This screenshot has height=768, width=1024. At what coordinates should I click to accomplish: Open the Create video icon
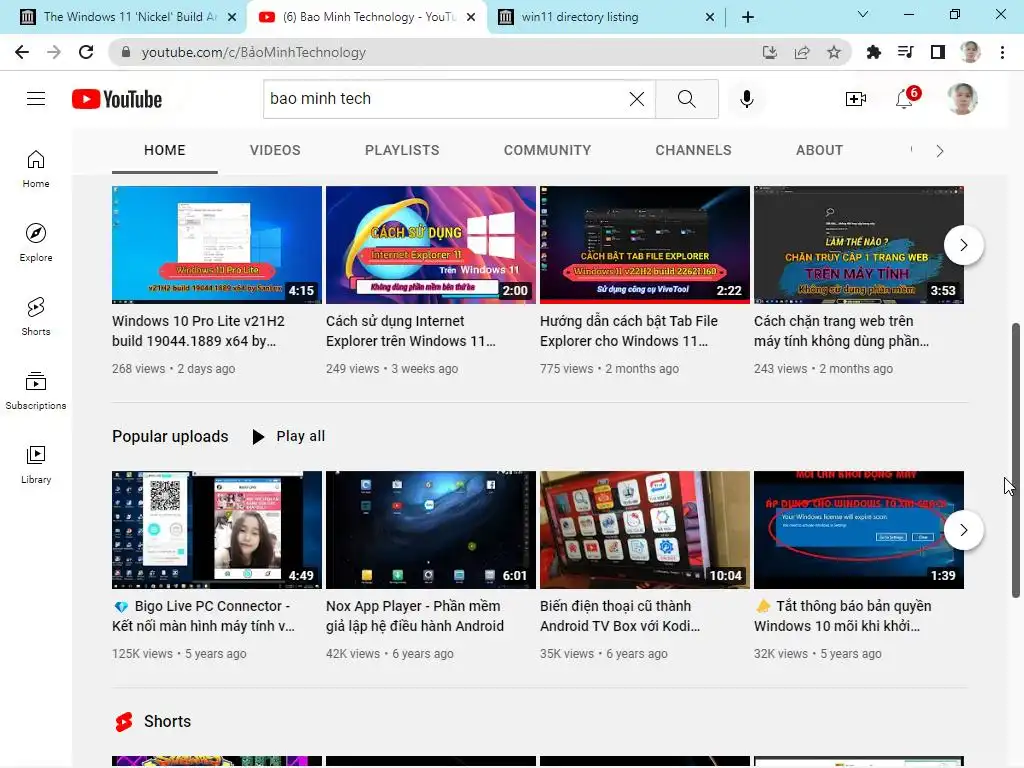click(x=856, y=99)
